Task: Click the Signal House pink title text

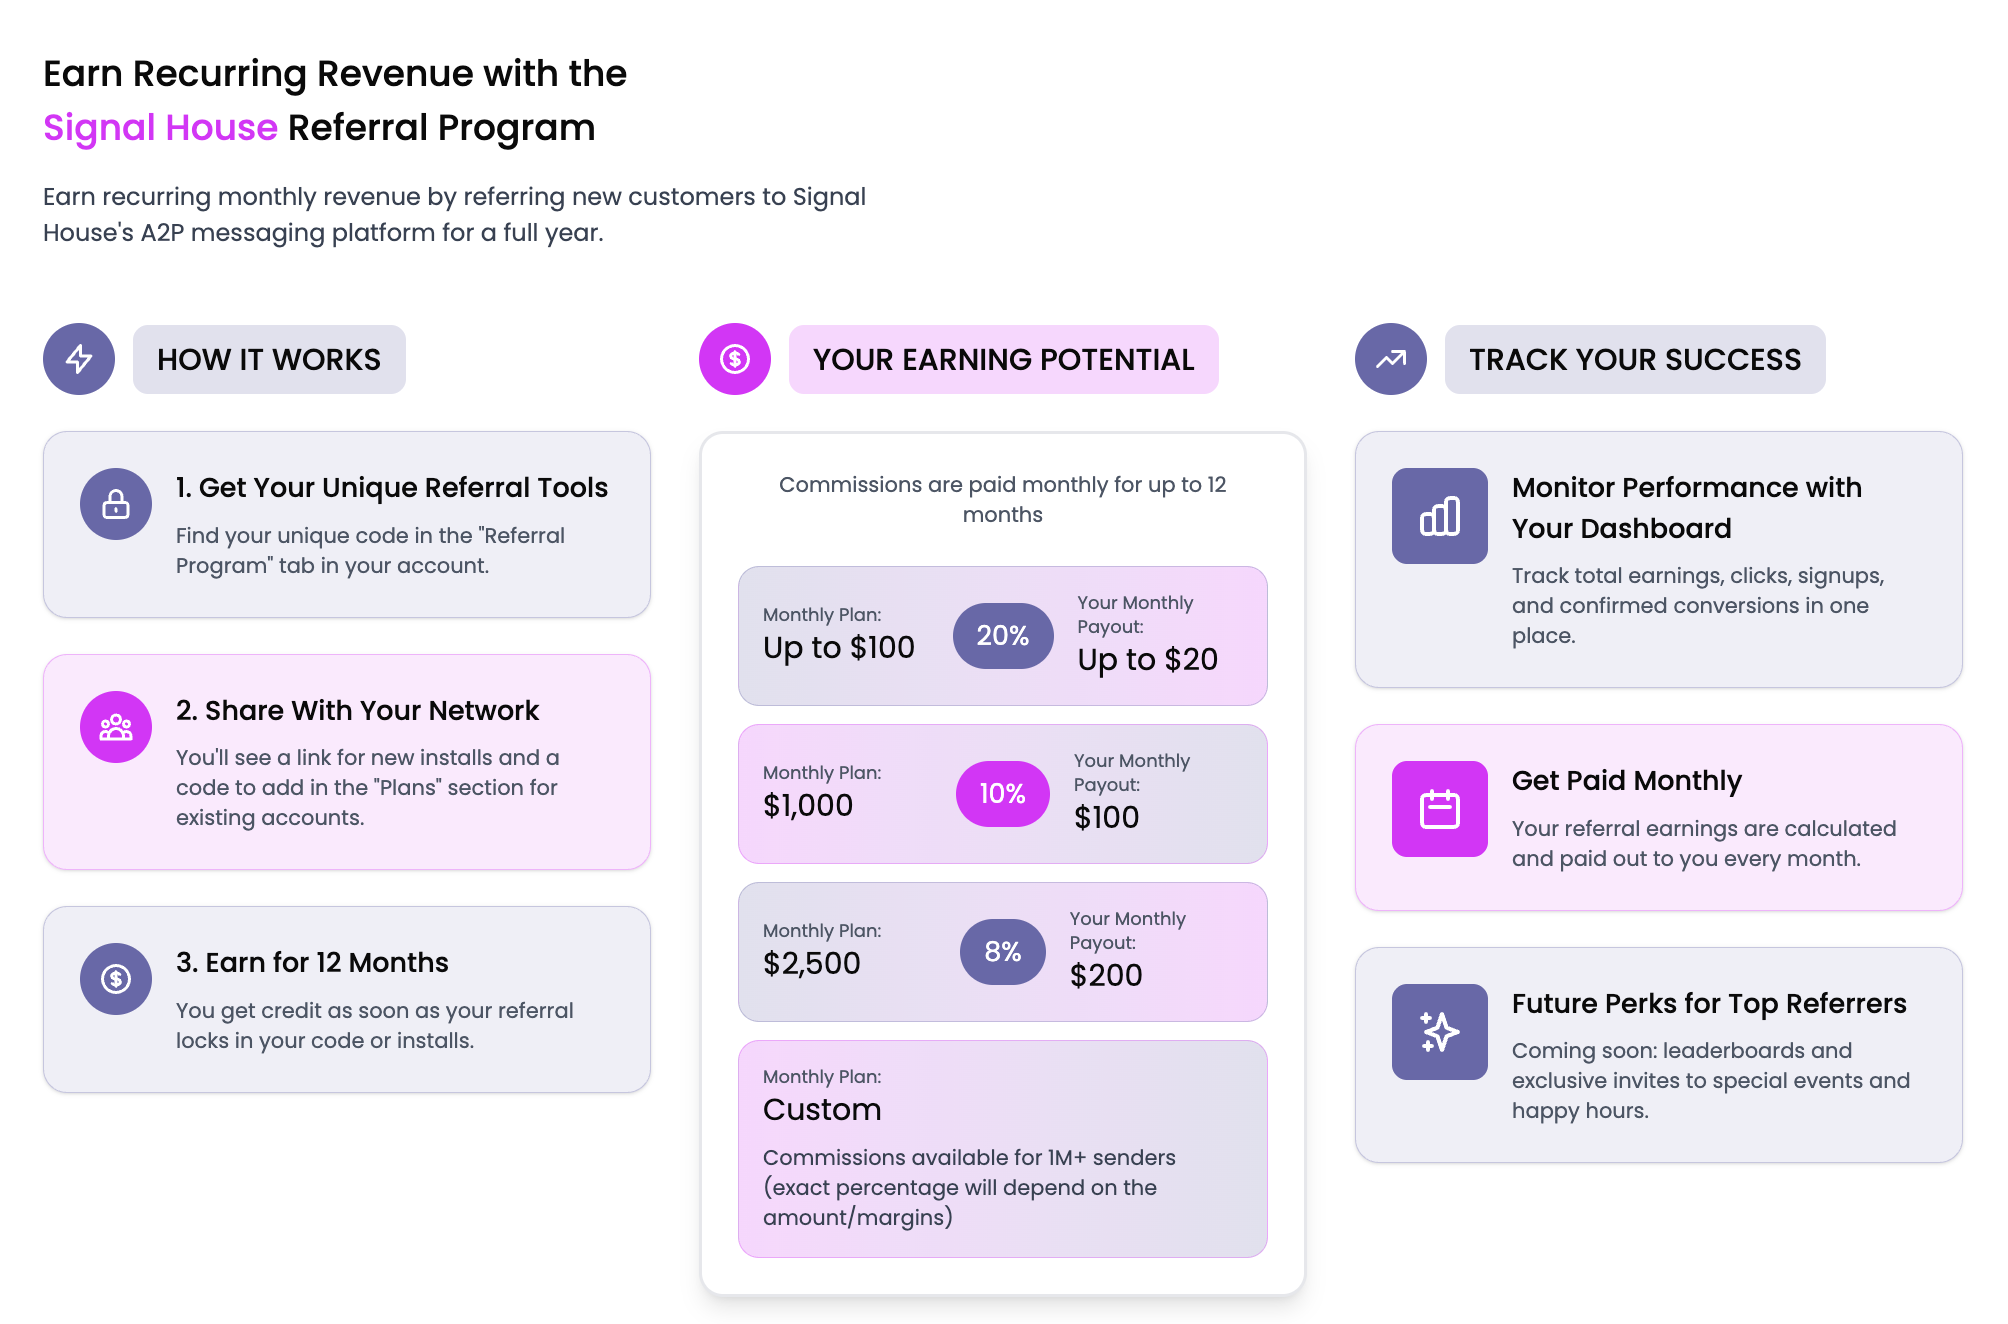Action: tap(160, 128)
